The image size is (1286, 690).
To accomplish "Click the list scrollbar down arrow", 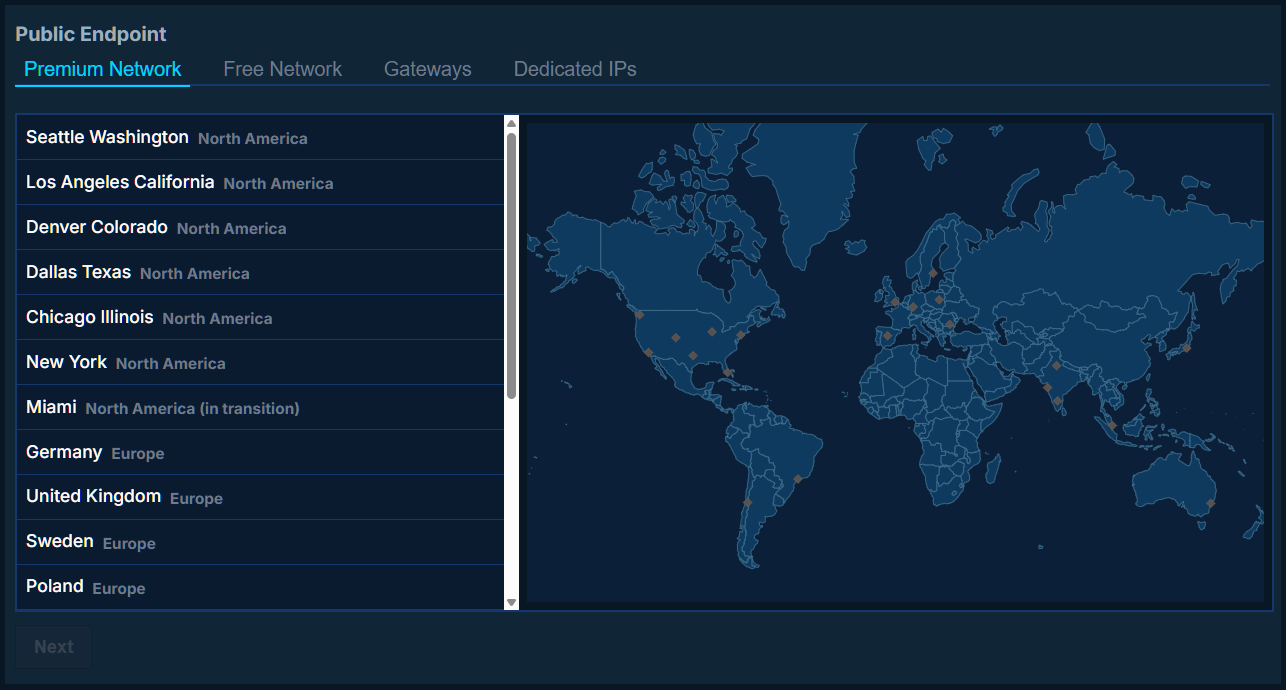I will pyautogui.click(x=511, y=602).
